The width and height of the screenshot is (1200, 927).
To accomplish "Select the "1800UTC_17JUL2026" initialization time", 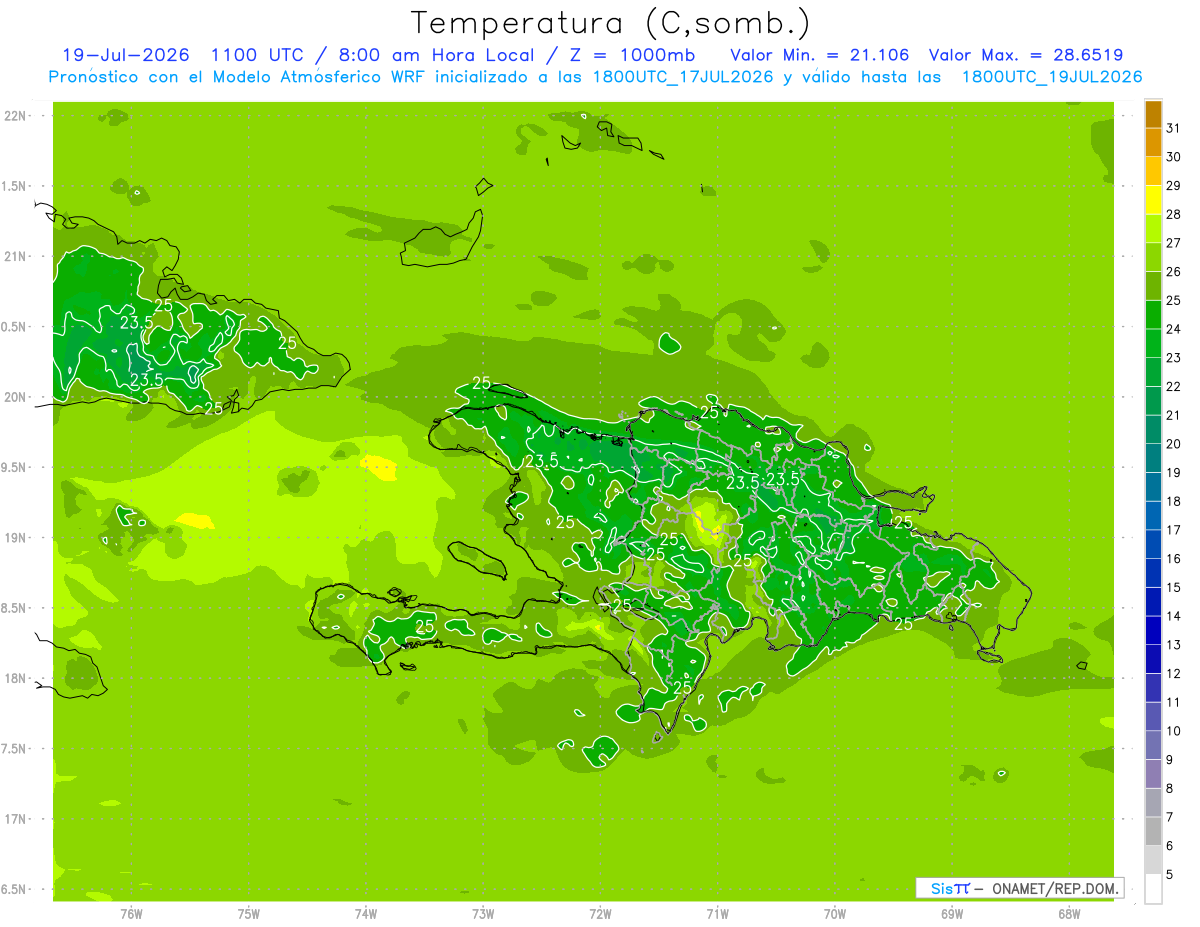I will 684,77.
